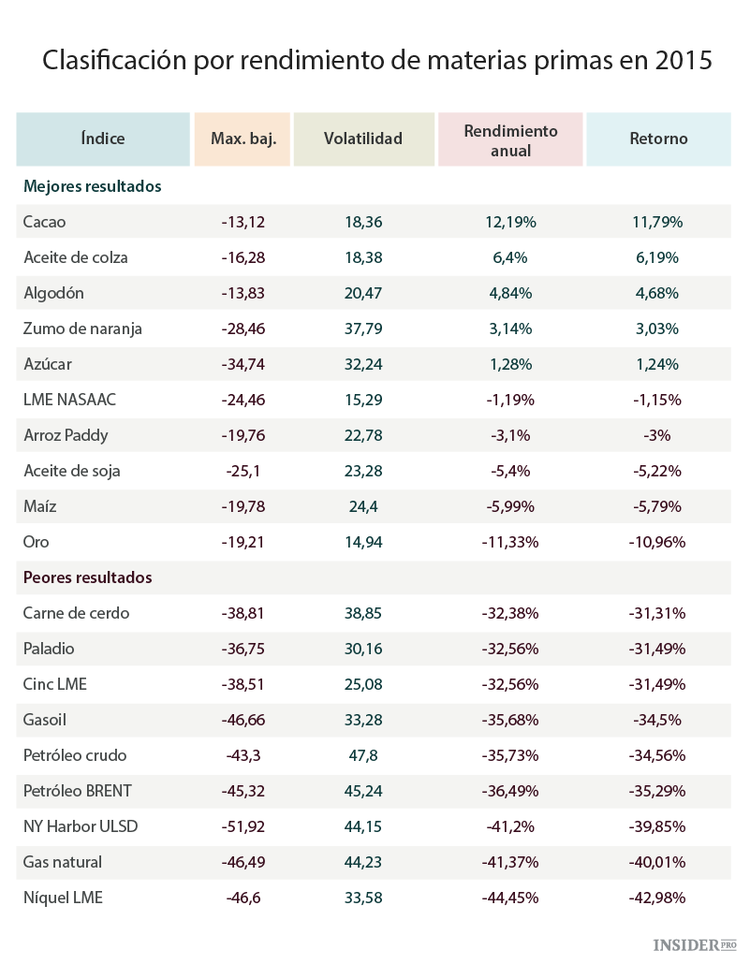
Task: Select the Max. baj. column header
Action: pyautogui.click(x=243, y=139)
